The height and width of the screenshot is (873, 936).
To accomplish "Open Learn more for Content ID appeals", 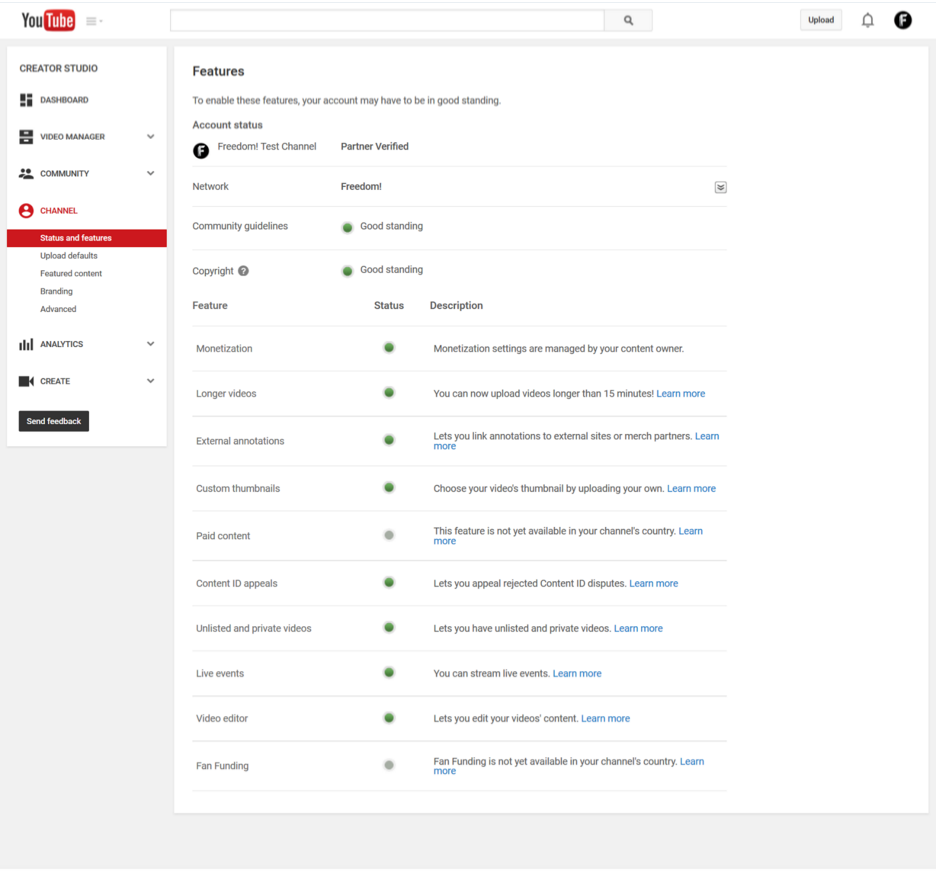I will 654,584.
